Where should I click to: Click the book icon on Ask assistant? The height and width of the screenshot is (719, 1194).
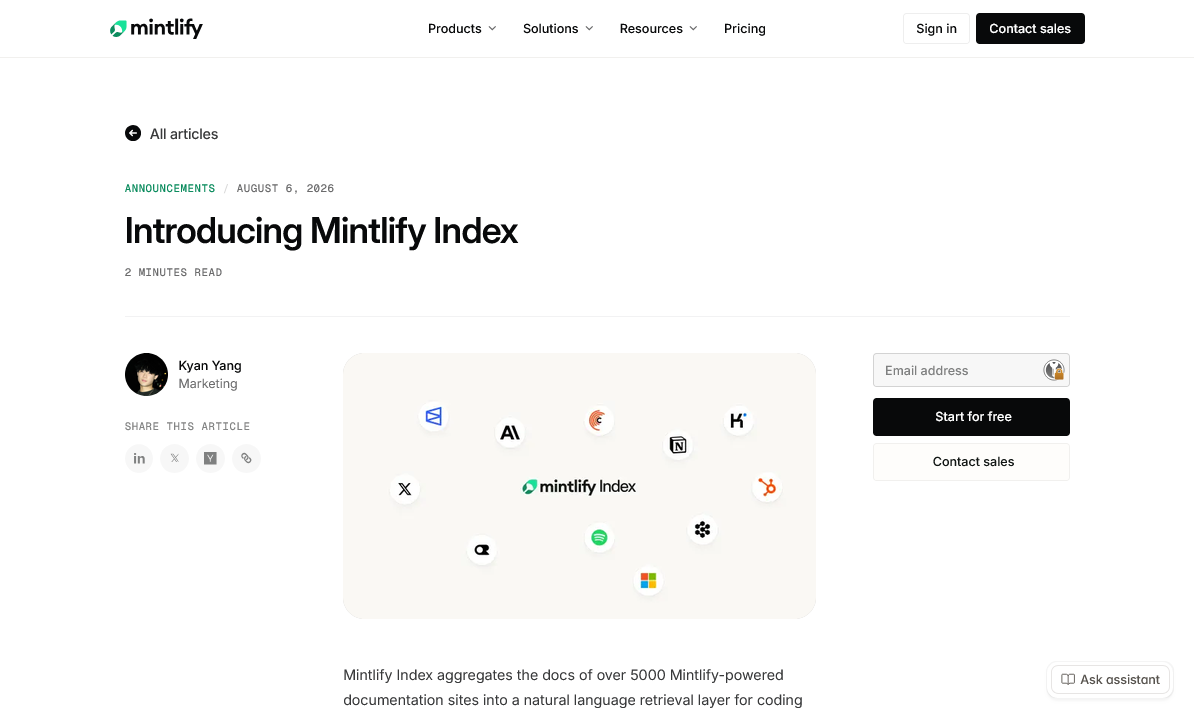pyautogui.click(x=1068, y=679)
